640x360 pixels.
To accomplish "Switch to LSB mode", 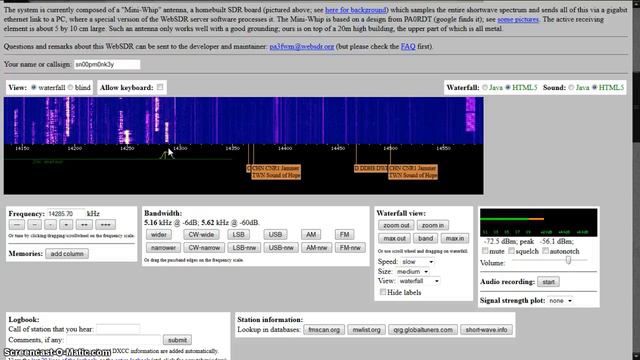I will tap(238, 234).
